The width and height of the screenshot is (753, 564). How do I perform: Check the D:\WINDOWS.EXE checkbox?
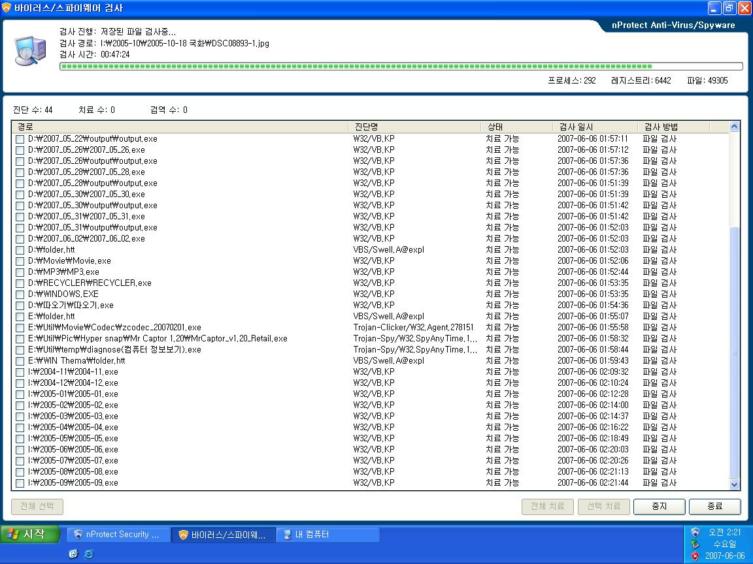pos(20,294)
